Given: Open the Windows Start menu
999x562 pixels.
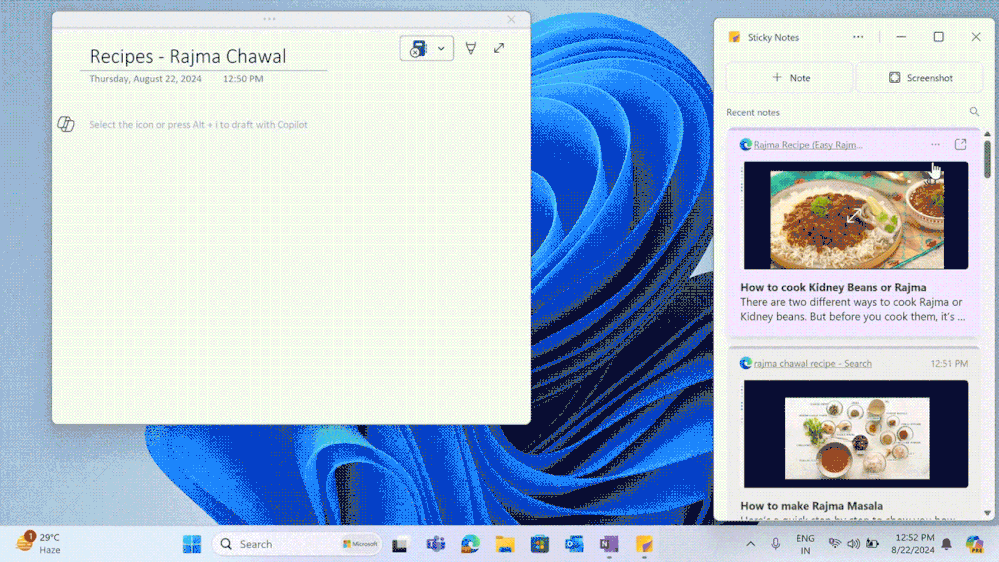Looking at the screenshot, I should [192, 544].
